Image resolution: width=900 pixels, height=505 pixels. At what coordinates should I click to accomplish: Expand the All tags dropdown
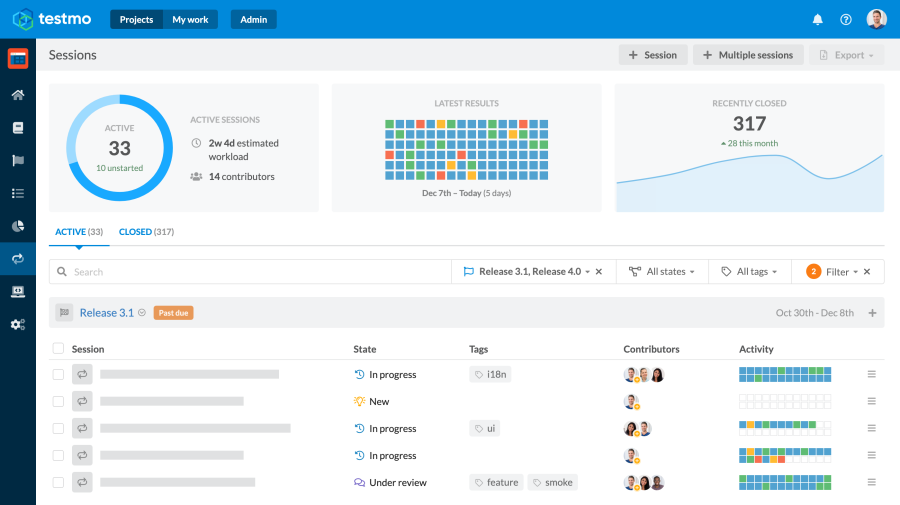[750, 271]
